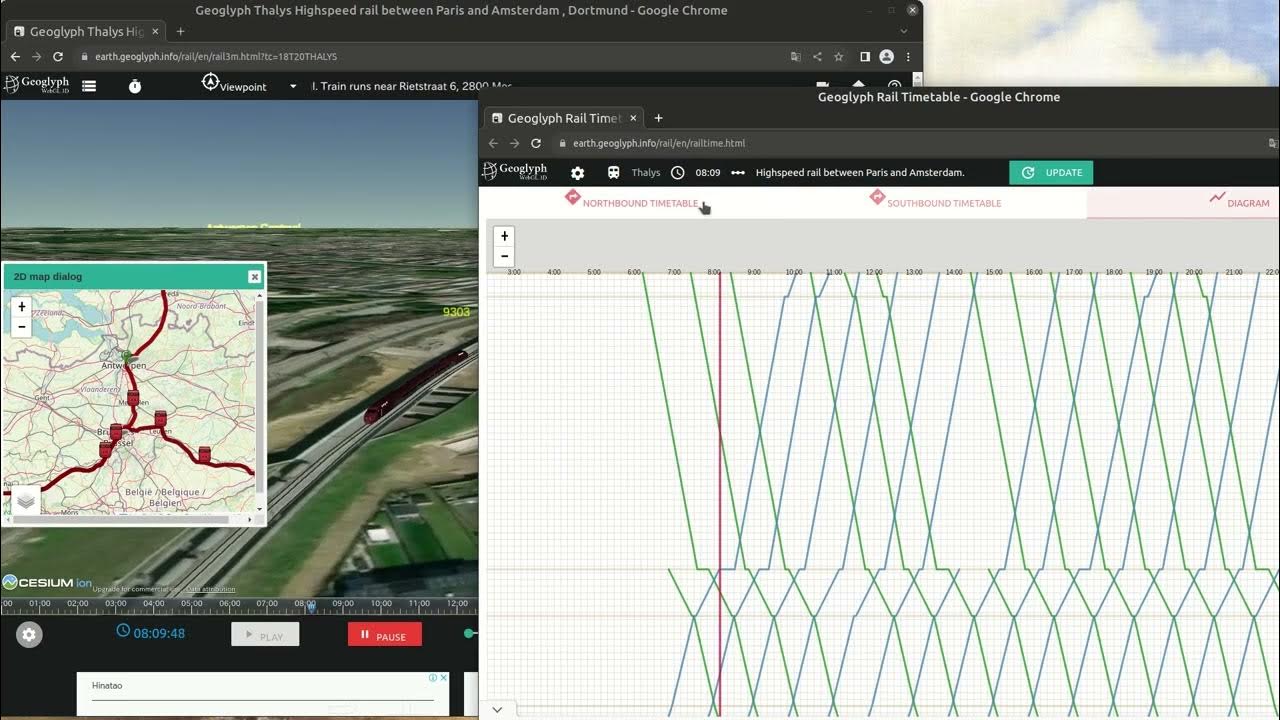
Task: Zoom out on the 2D map dialog
Action: coord(21,326)
